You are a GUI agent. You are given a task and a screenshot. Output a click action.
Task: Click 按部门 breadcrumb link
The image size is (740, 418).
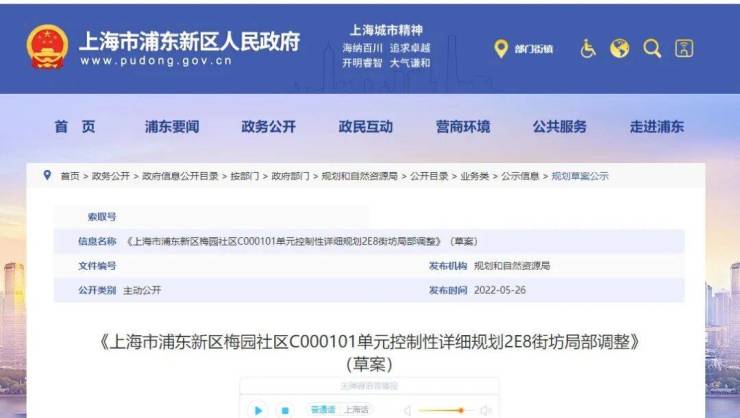pyautogui.click(x=244, y=176)
